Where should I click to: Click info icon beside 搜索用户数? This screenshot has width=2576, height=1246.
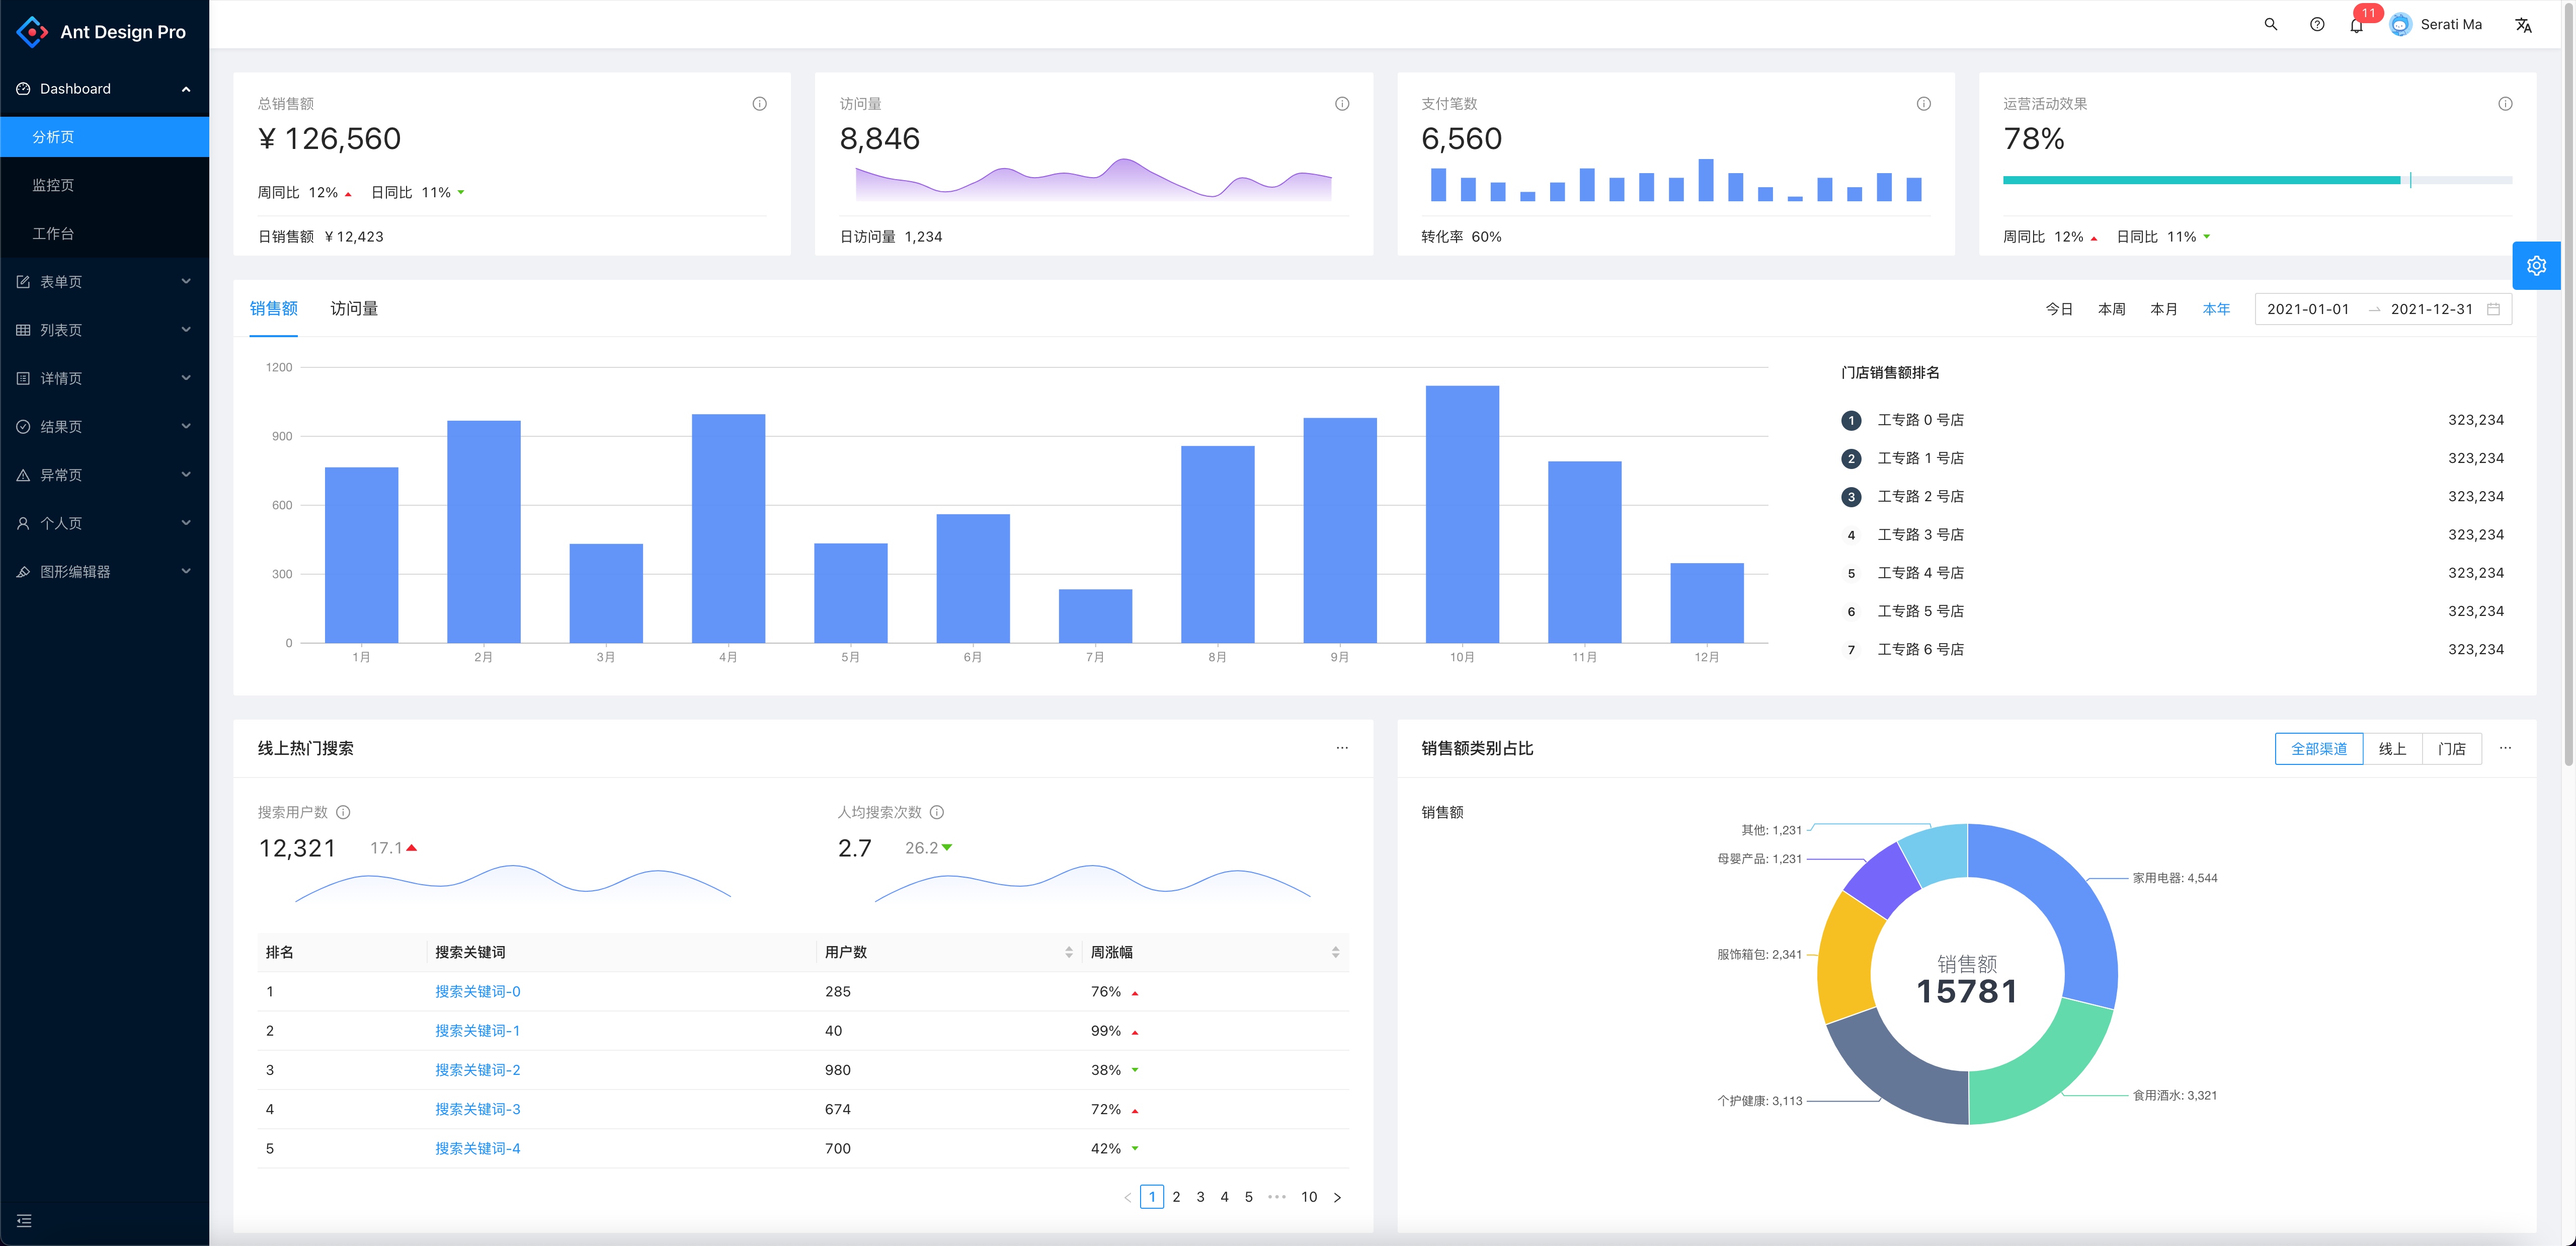click(x=343, y=812)
